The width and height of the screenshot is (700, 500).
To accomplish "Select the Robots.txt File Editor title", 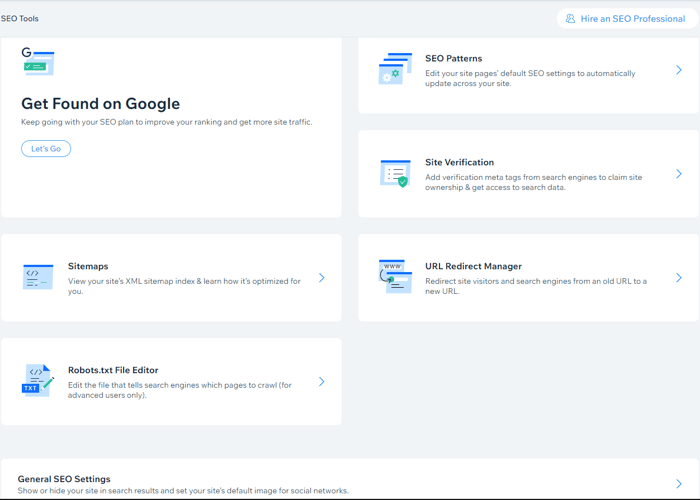I will 113,370.
